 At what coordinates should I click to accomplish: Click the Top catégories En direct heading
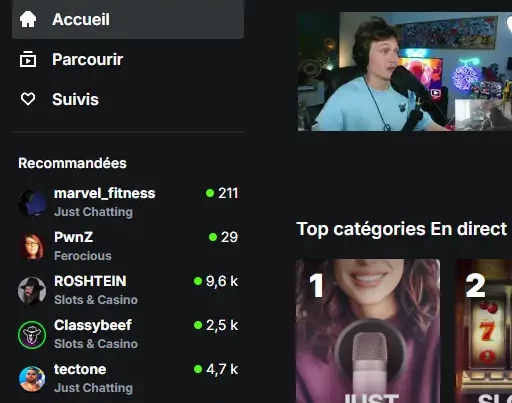pos(402,229)
